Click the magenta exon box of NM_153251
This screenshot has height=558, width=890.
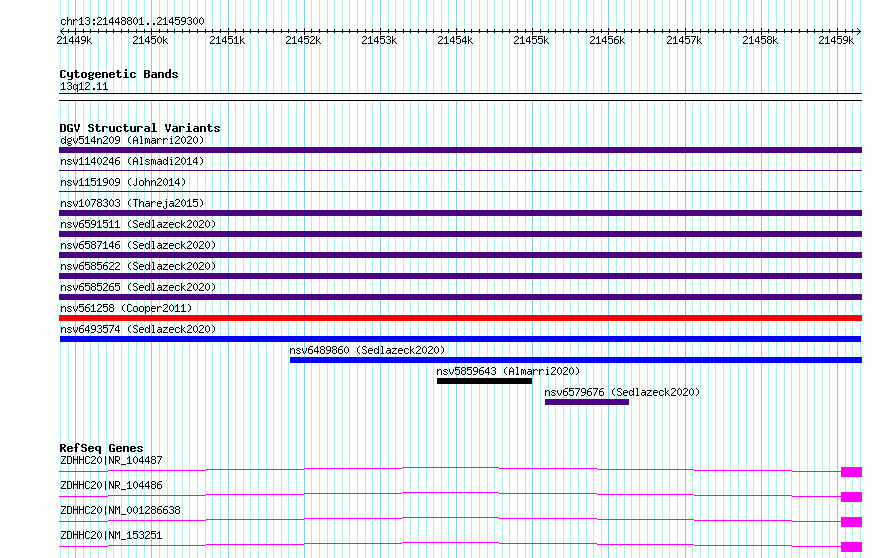[x=851, y=547]
